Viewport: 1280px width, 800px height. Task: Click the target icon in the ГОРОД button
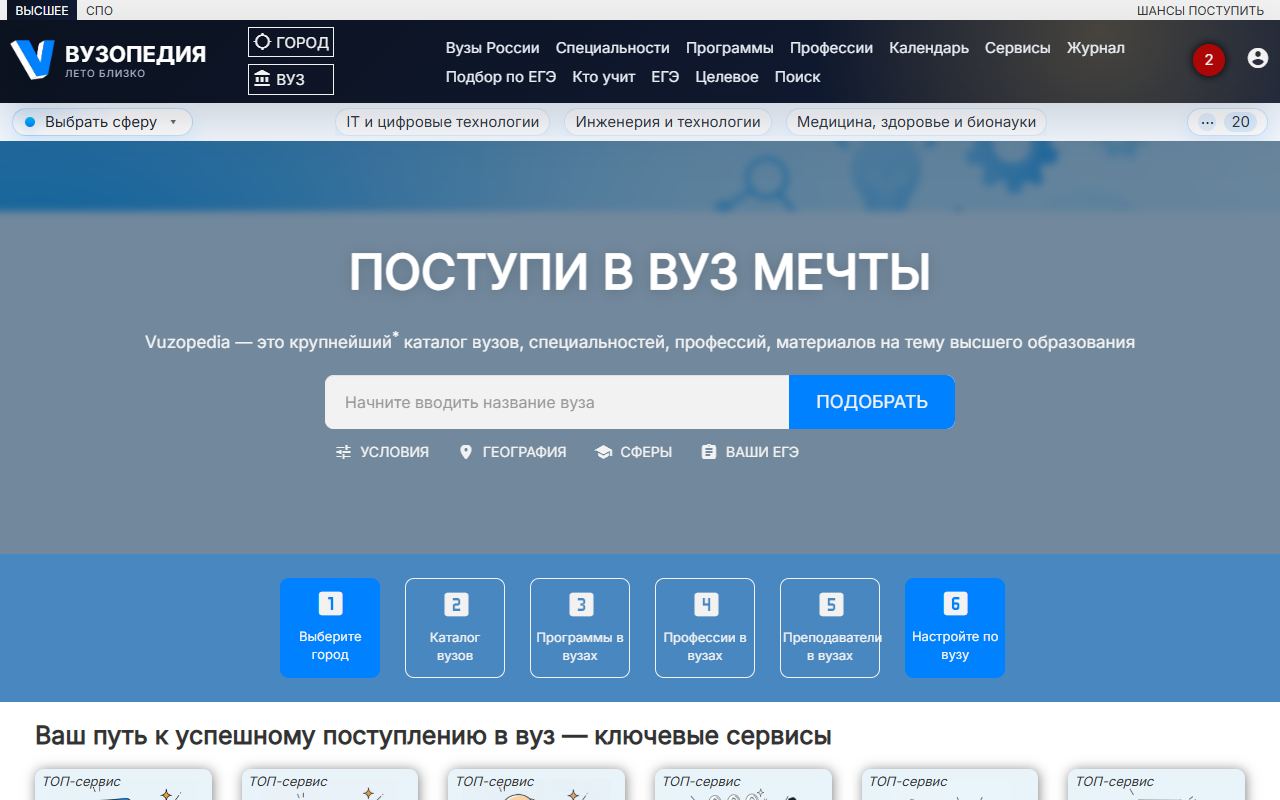[263, 42]
